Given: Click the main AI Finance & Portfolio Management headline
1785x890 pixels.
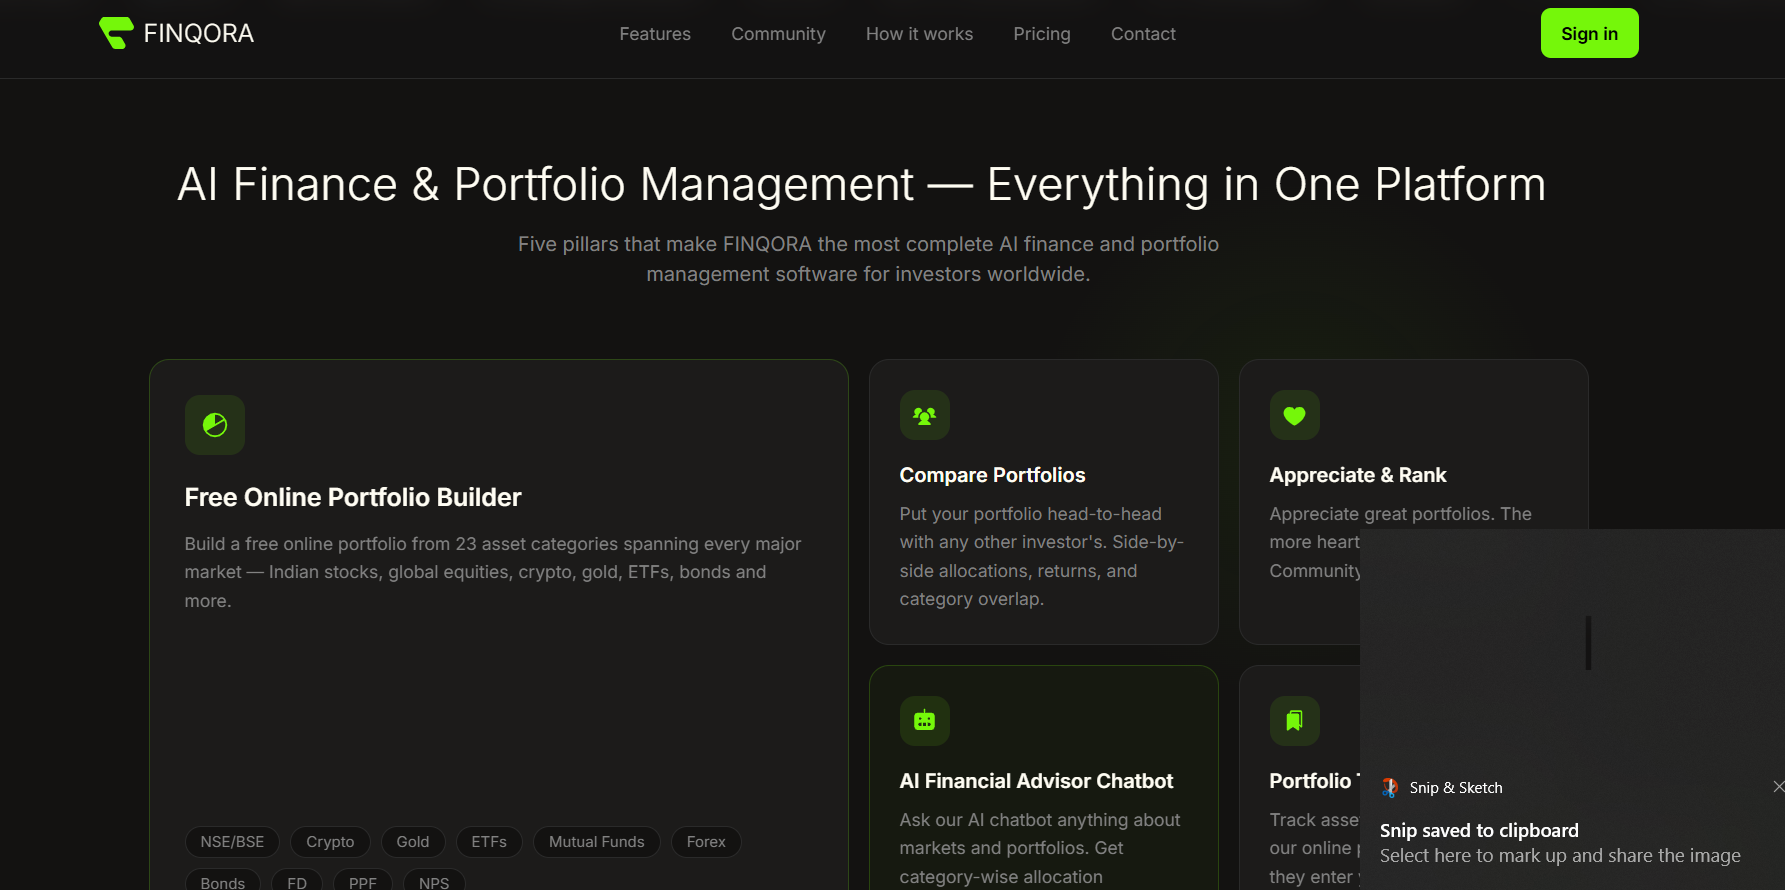Looking at the screenshot, I should [x=862, y=185].
